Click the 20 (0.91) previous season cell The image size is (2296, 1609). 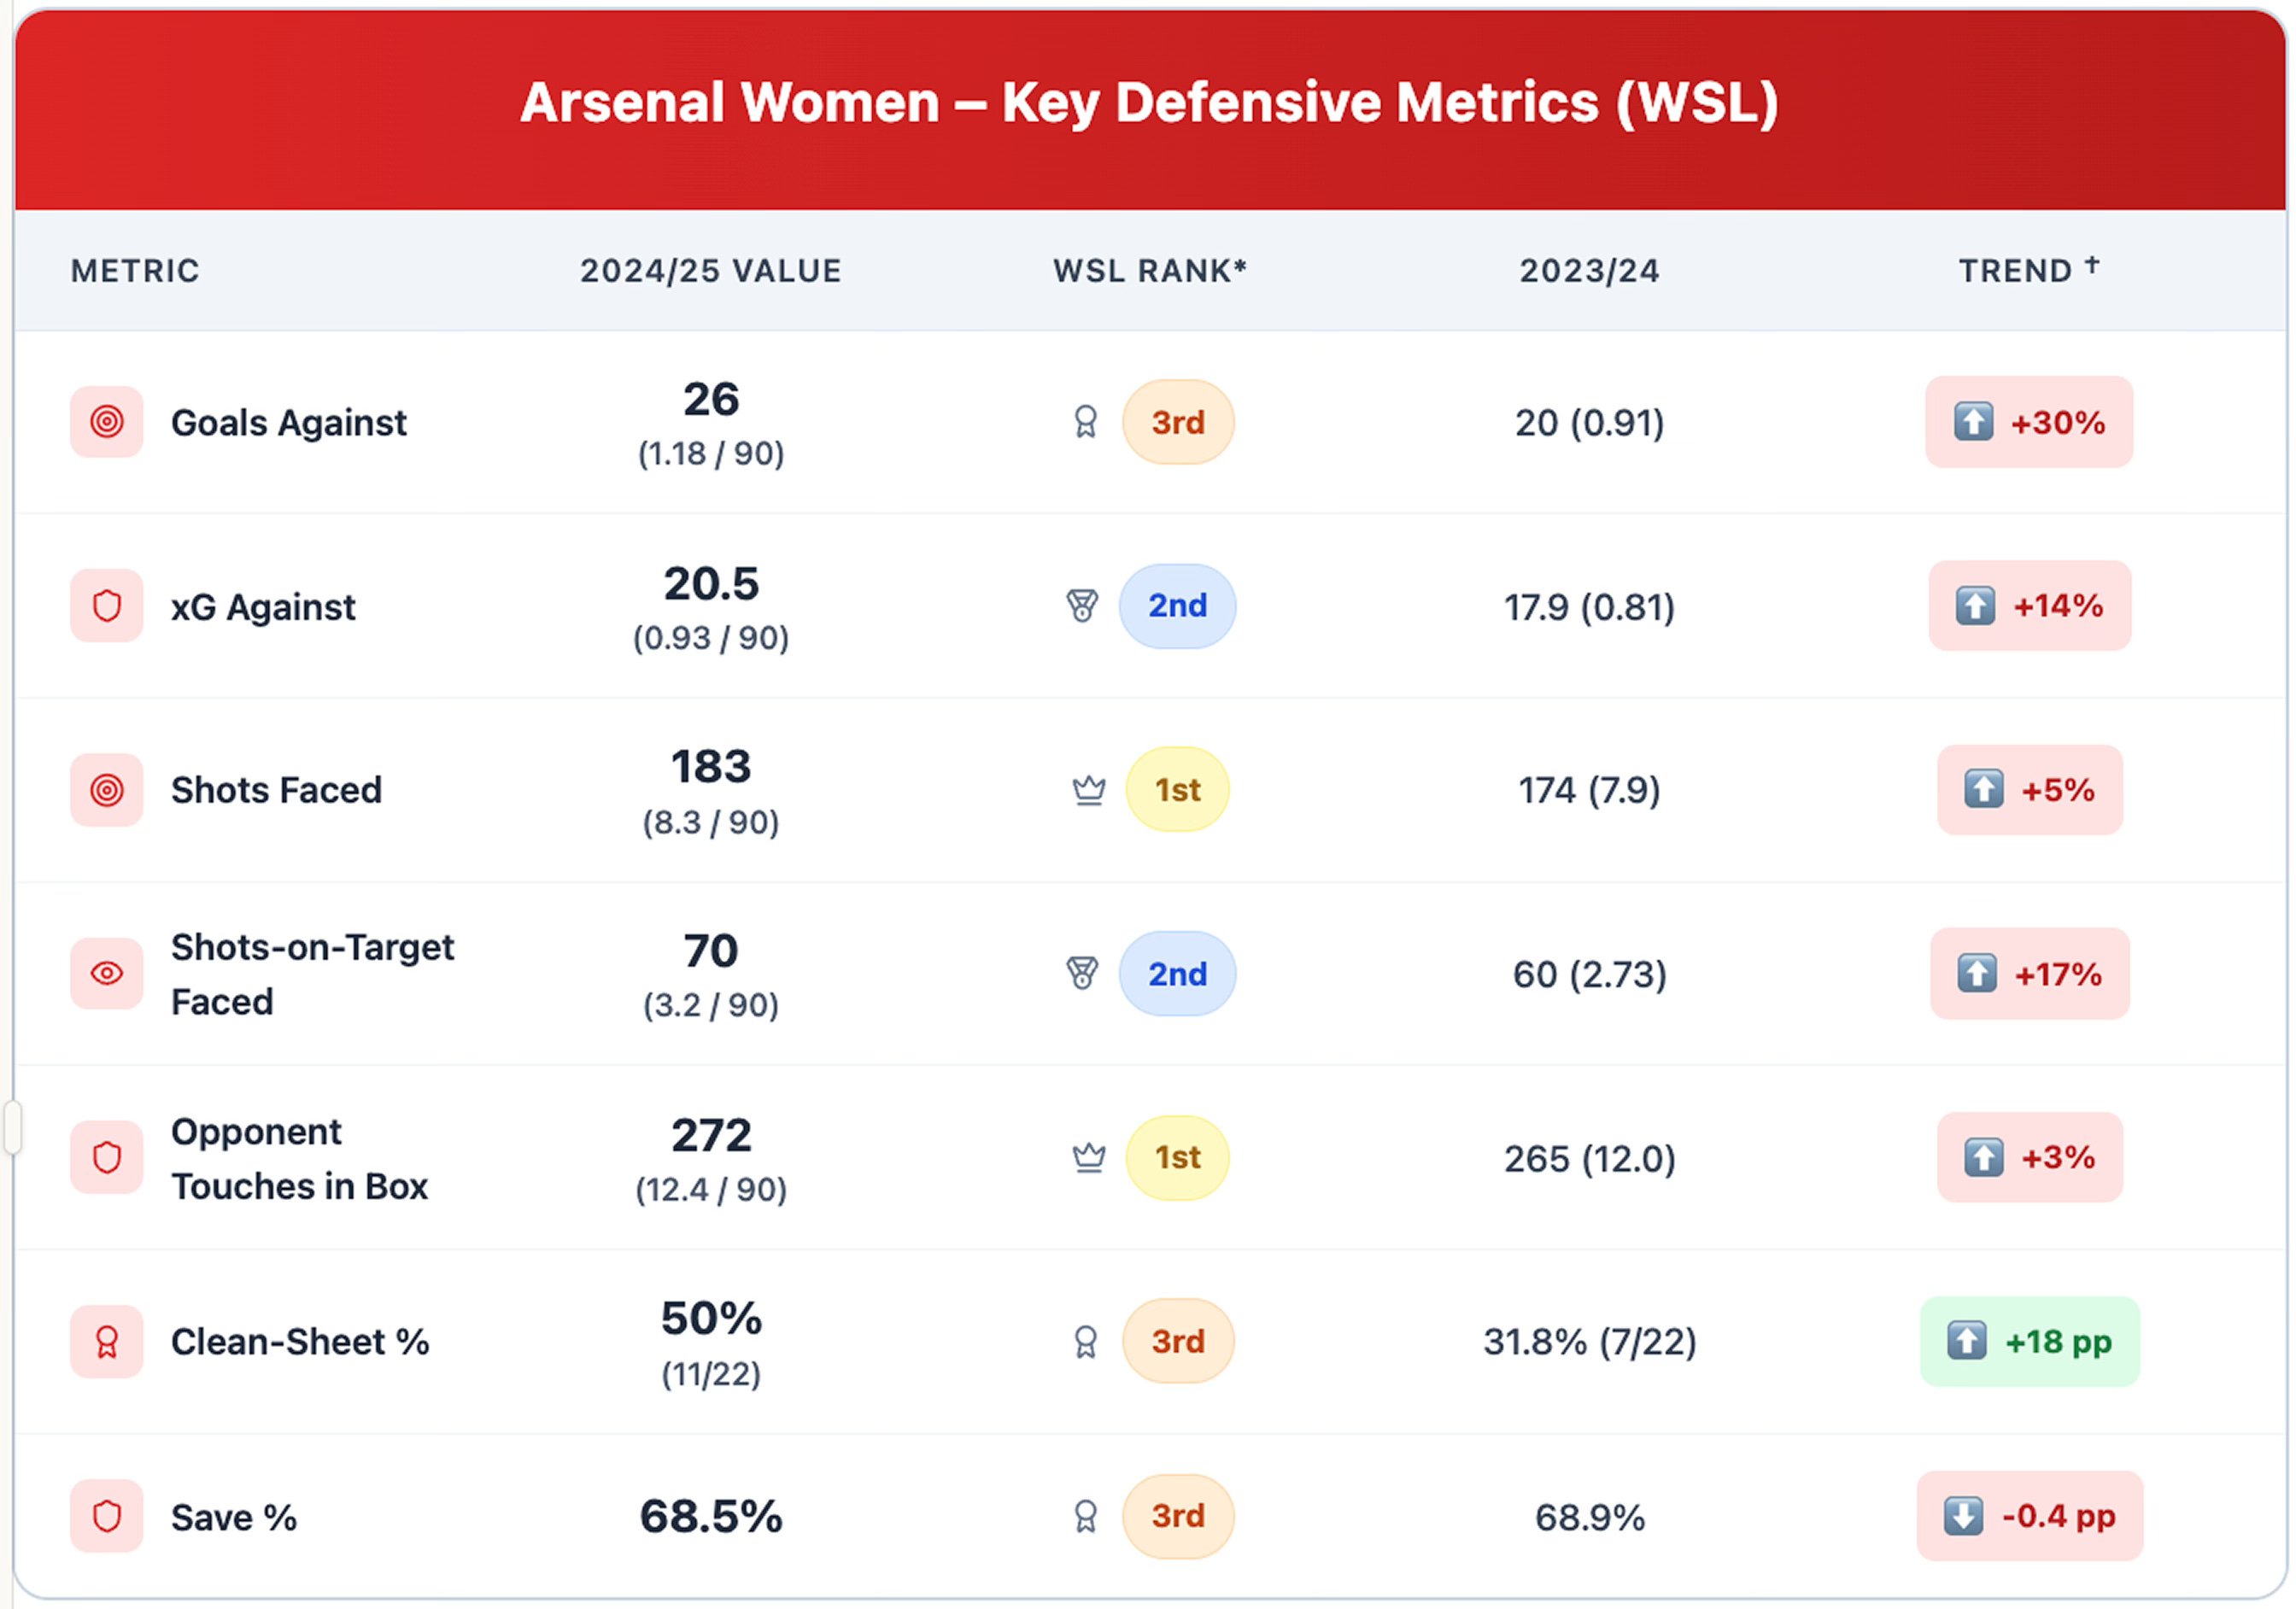[x=1591, y=423]
